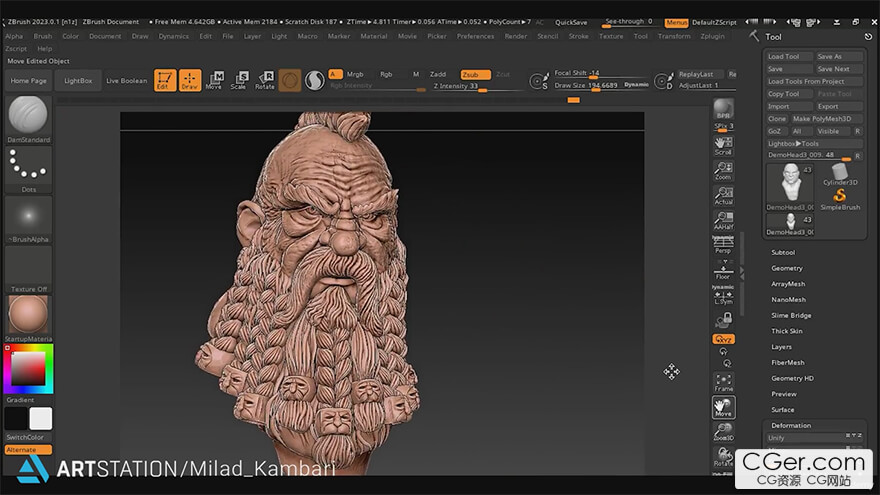880x495 pixels.
Task: Toggle the Floor grid
Action: [x=723, y=269]
